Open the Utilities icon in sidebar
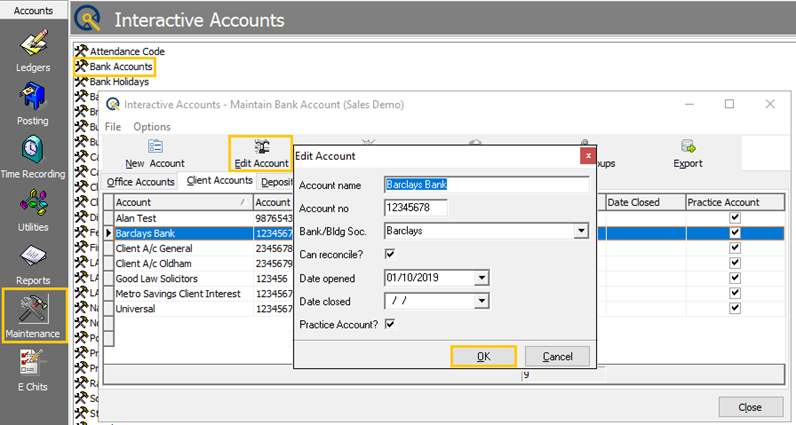Viewport: 796px width, 425px height. [34, 203]
